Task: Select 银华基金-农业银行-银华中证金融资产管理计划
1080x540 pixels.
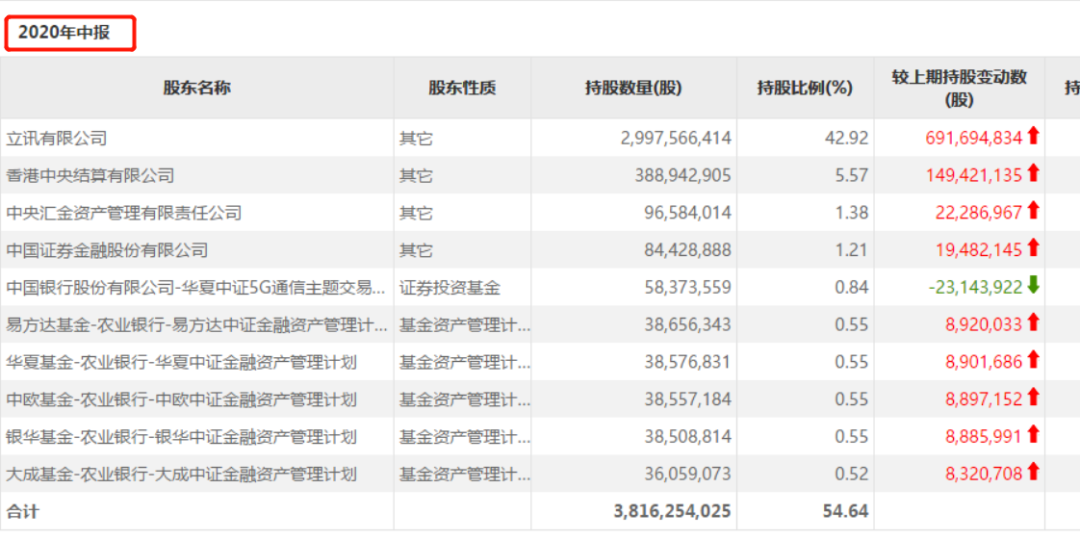Action: coord(181,437)
